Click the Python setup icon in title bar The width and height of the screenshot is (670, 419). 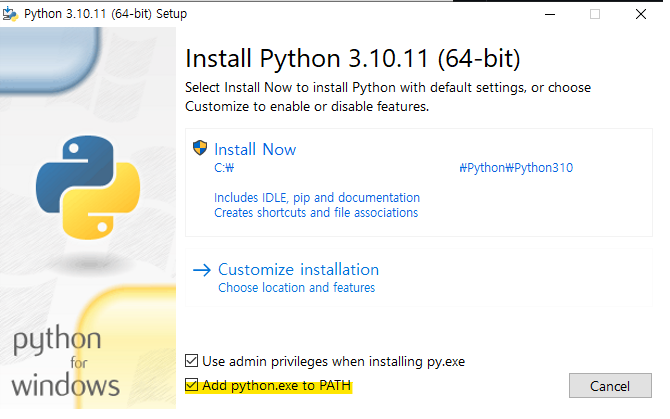[x=10, y=14]
